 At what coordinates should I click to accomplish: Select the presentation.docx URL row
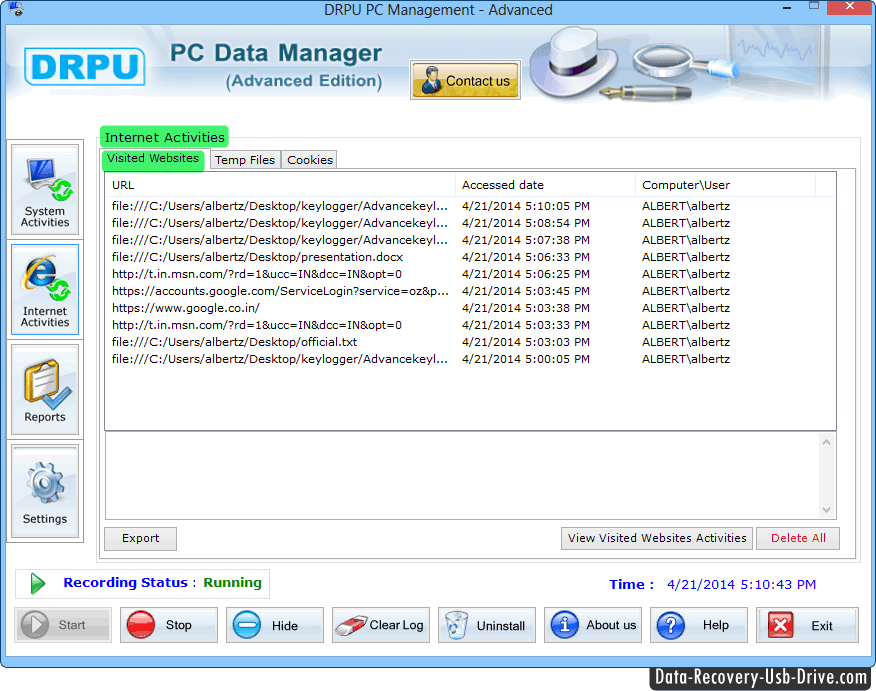[470, 257]
